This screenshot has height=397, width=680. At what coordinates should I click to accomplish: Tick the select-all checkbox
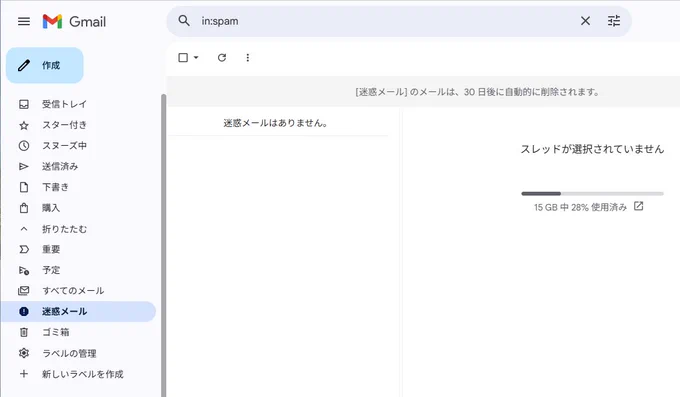tap(183, 58)
